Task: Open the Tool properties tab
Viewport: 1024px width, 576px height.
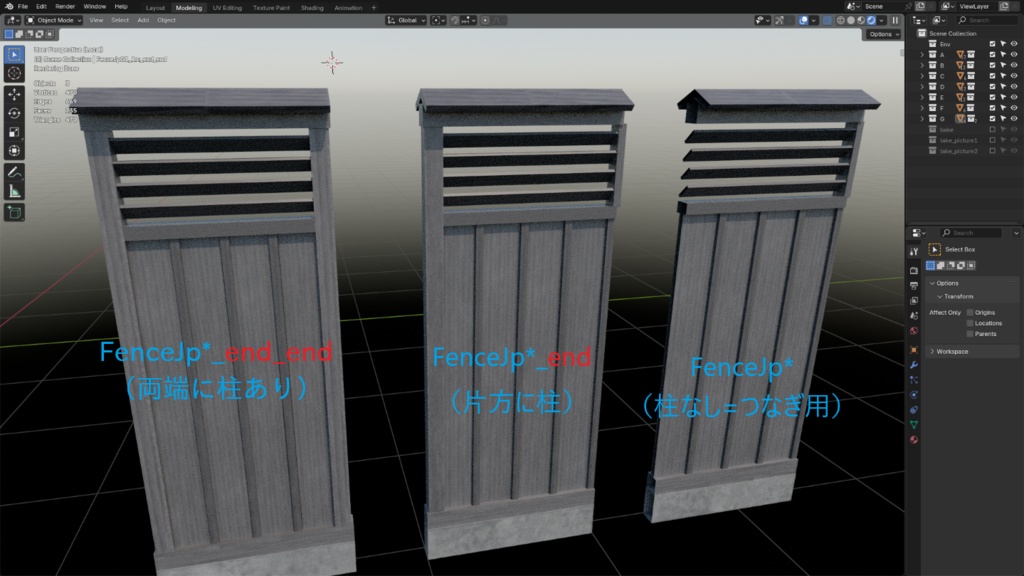Action: tap(914, 251)
